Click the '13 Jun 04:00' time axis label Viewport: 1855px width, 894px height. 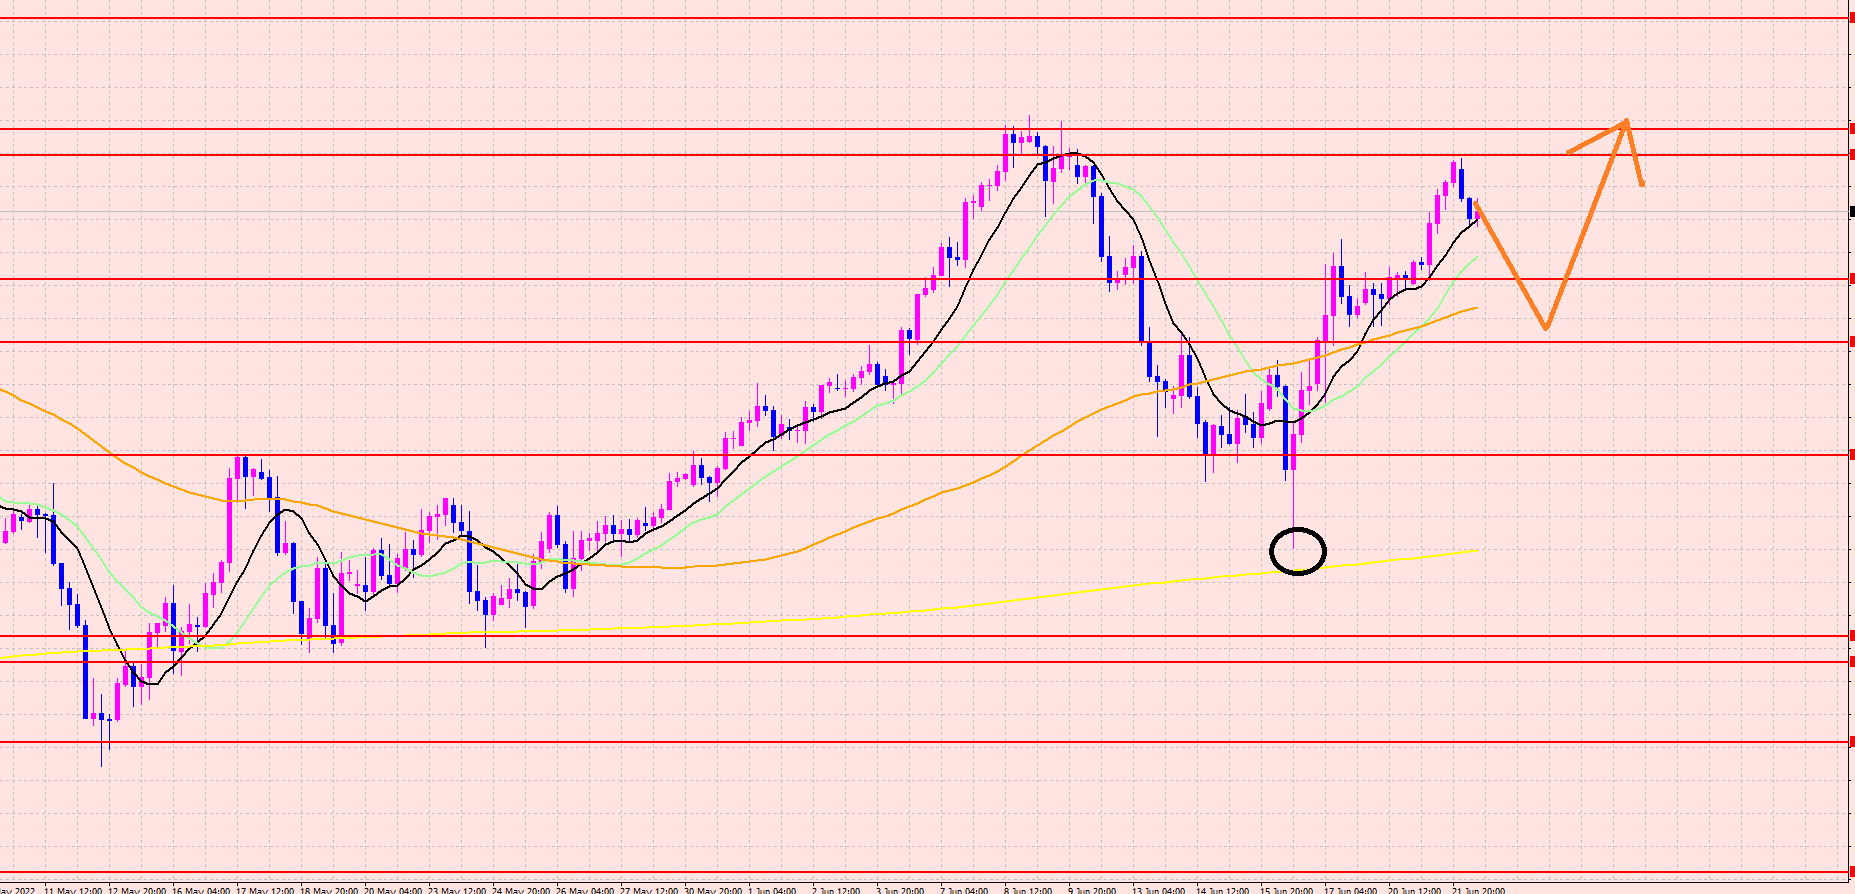tap(1158, 889)
